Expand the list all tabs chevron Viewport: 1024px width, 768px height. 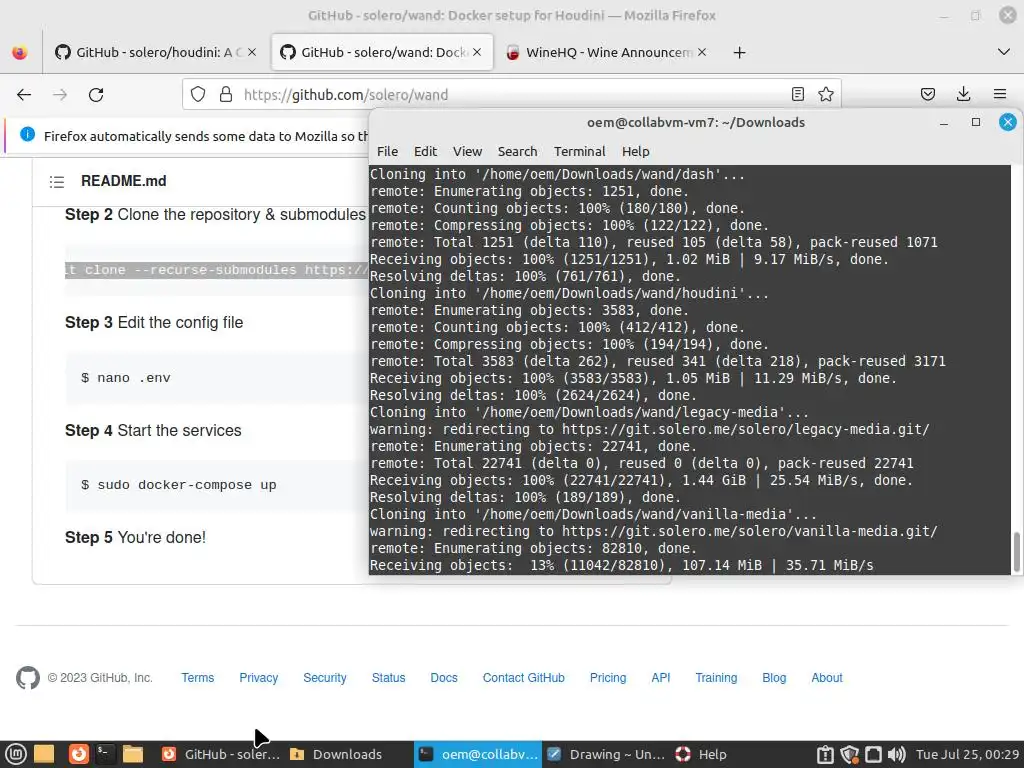click(1004, 52)
